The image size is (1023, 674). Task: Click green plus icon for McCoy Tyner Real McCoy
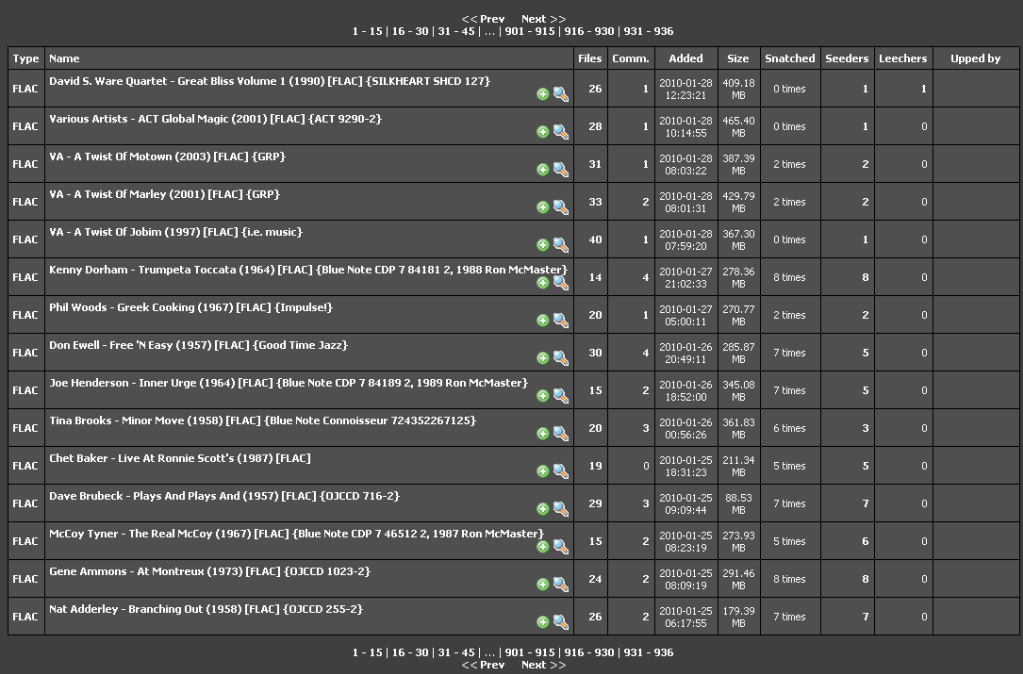(x=542, y=547)
